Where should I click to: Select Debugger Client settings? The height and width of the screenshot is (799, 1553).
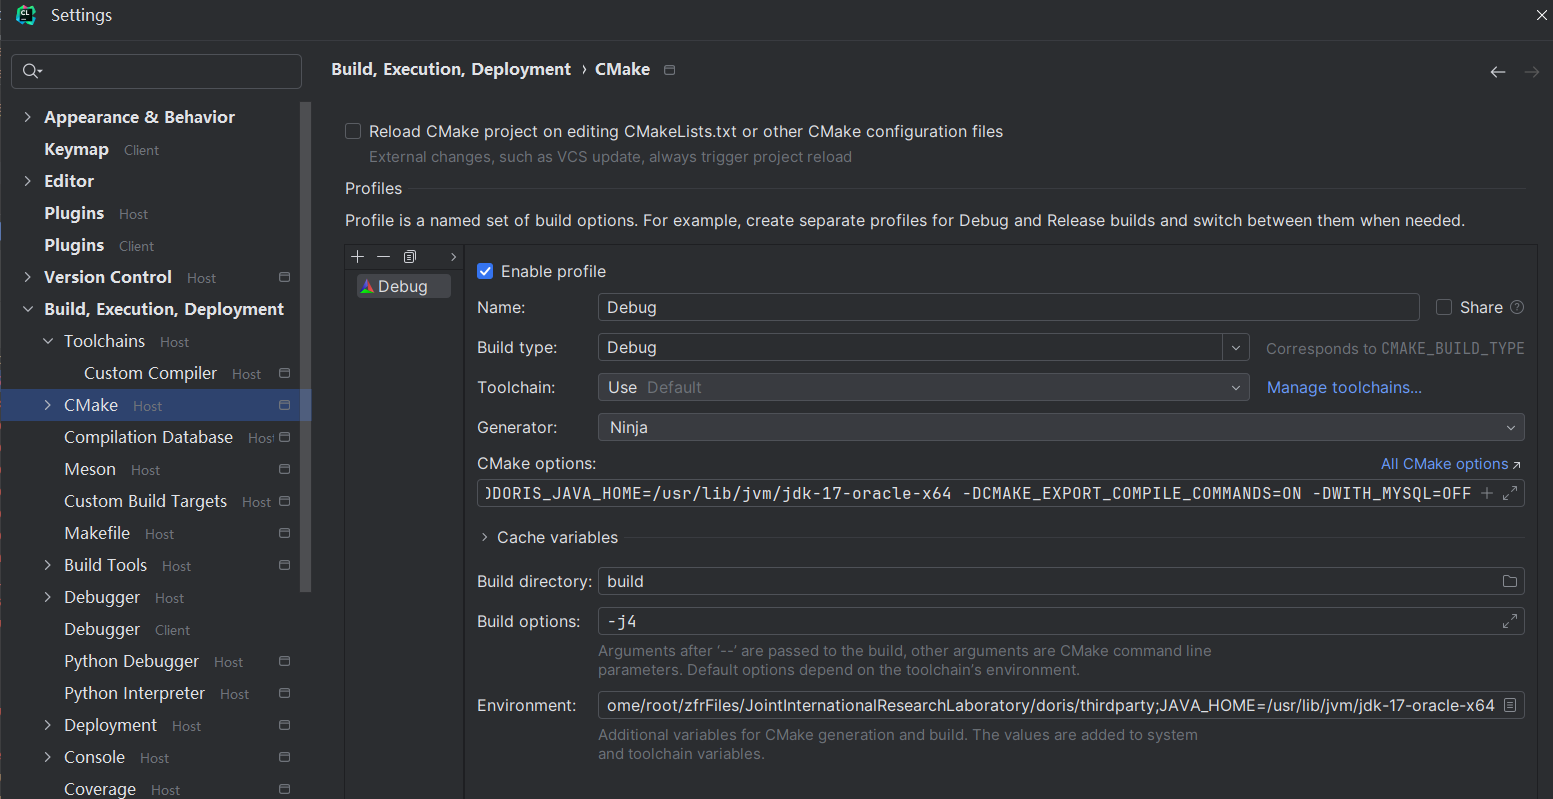pos(102,629)
